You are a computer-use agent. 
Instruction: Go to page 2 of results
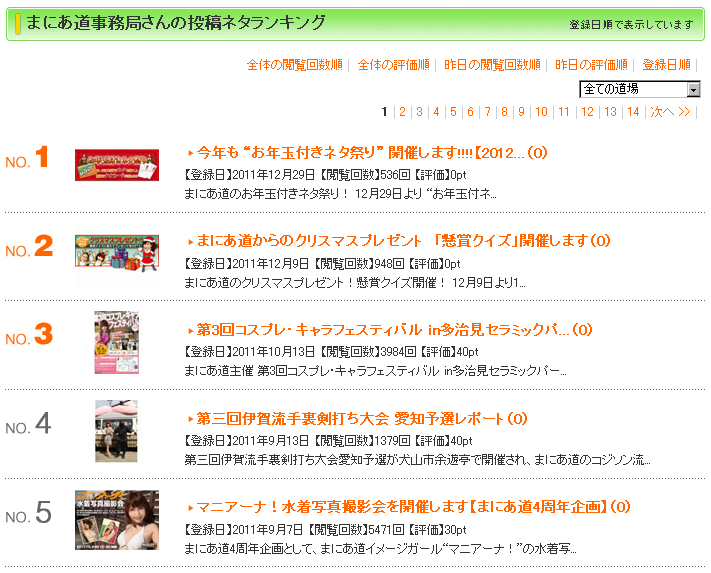click(402, 112)
